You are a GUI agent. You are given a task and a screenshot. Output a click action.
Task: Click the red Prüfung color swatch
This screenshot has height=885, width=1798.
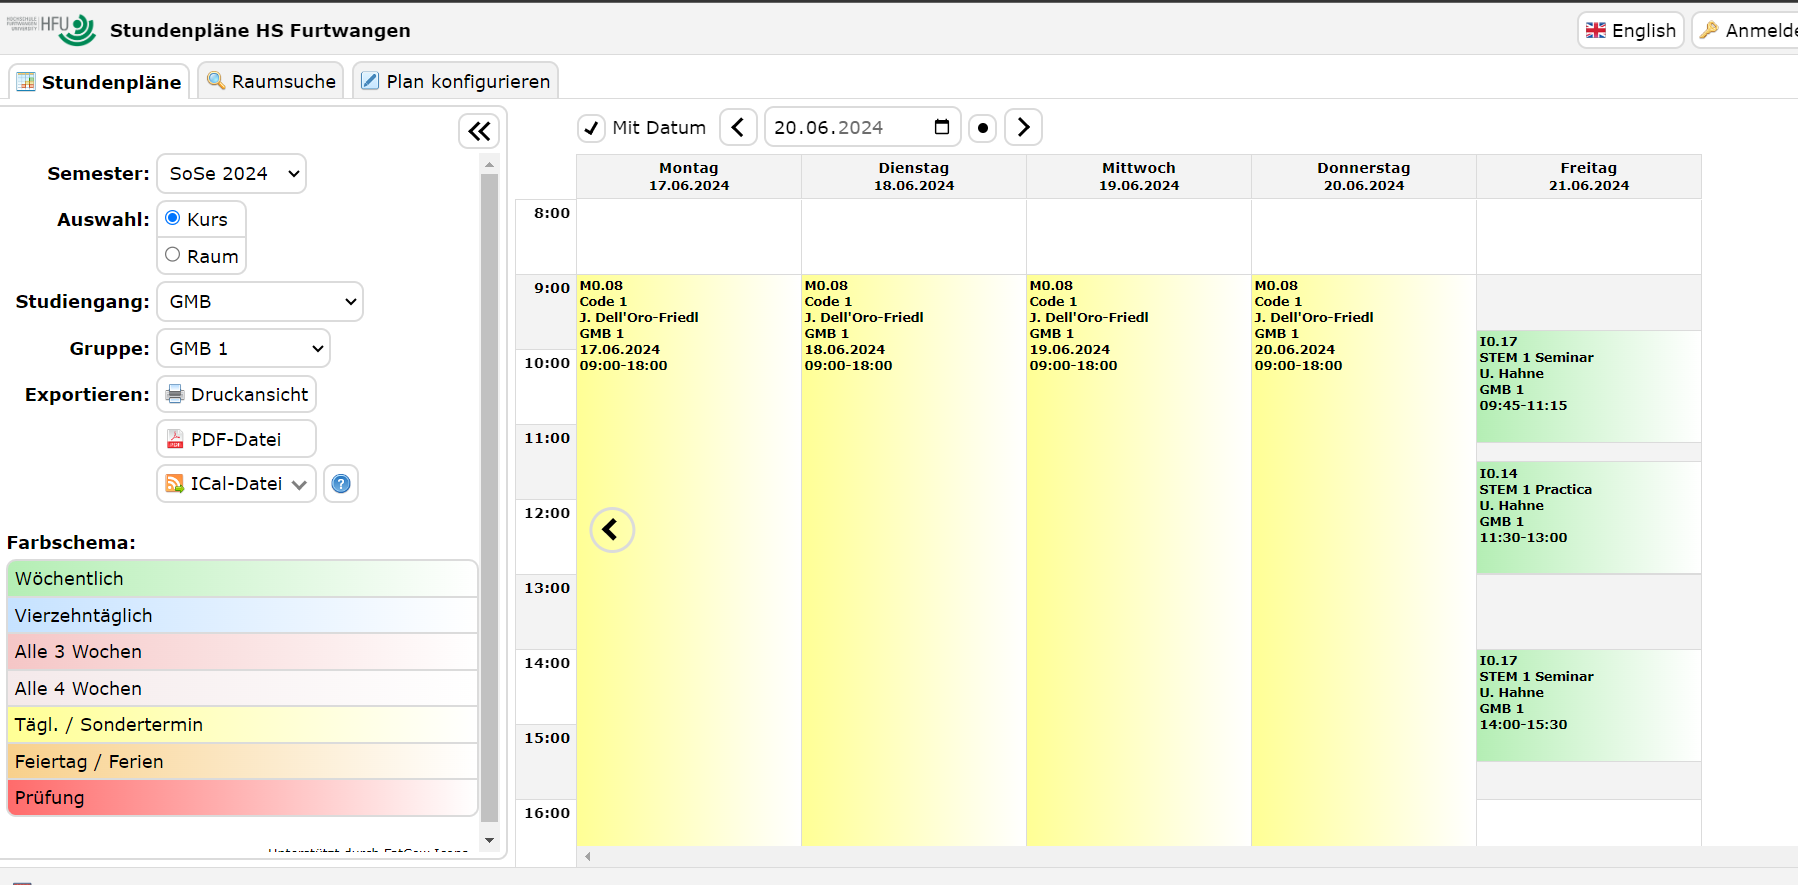pyautogui.click(x=242, y=798)
